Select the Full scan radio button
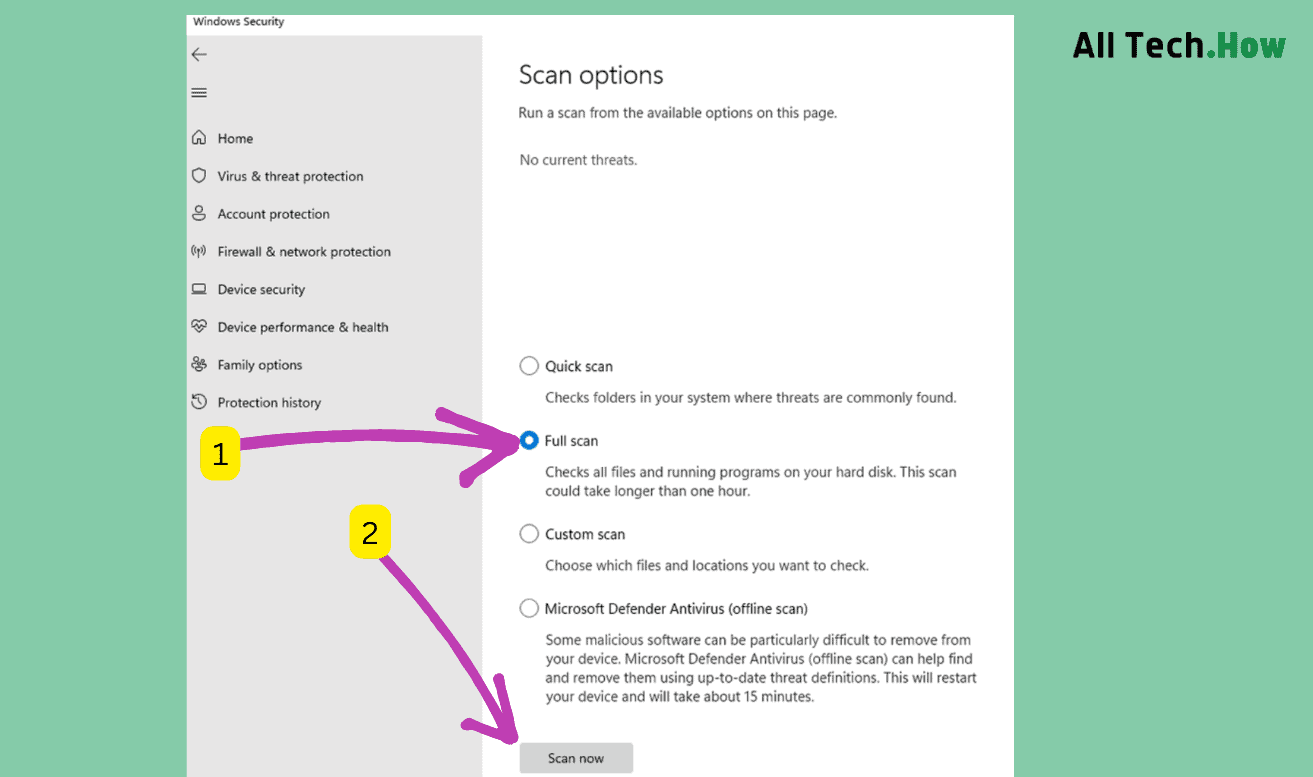This screenshot has width=1313, height=777. 529,440
